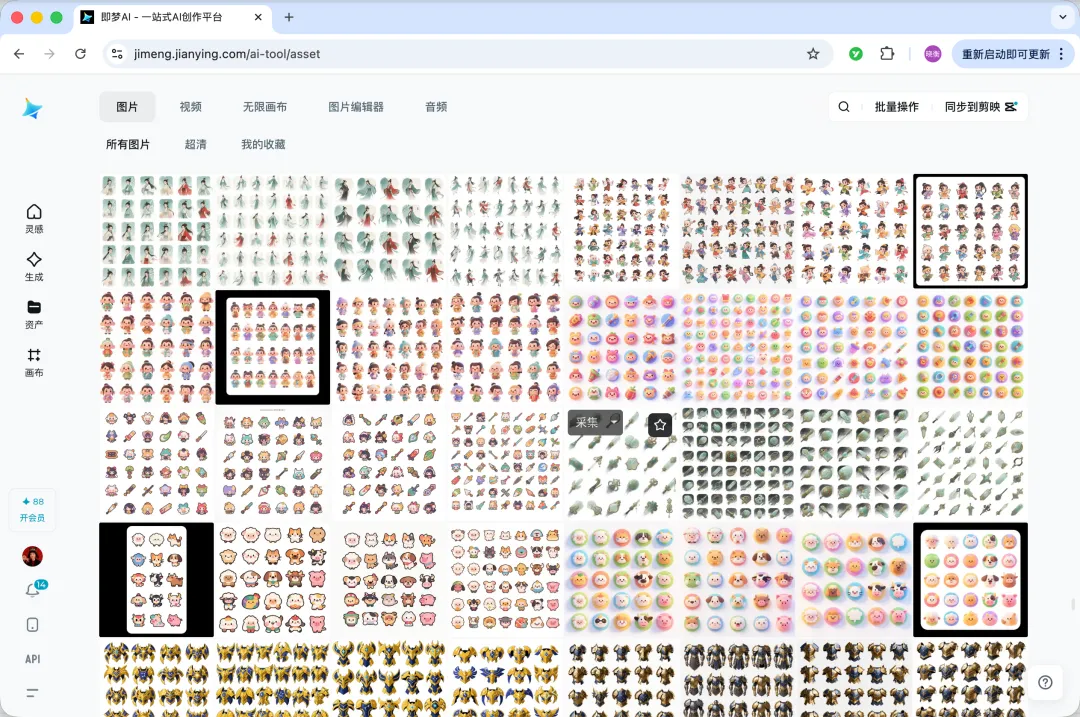This screenshot has width=1080, height=717.
Task: Open a new browser tab with plus
Action: pos(289,17)
